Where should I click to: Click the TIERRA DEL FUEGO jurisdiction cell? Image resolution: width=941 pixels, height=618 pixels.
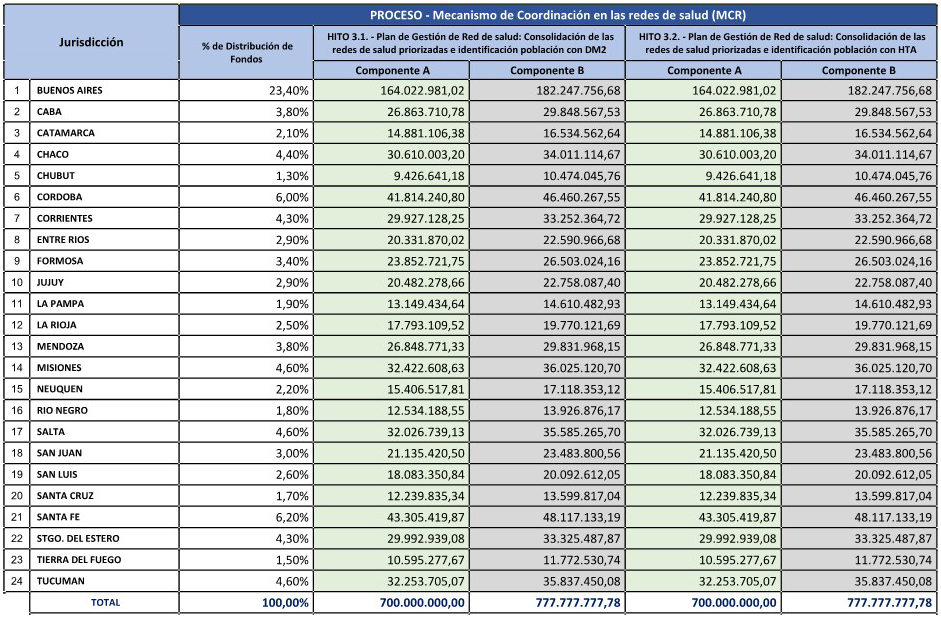(x=104, y=560)
